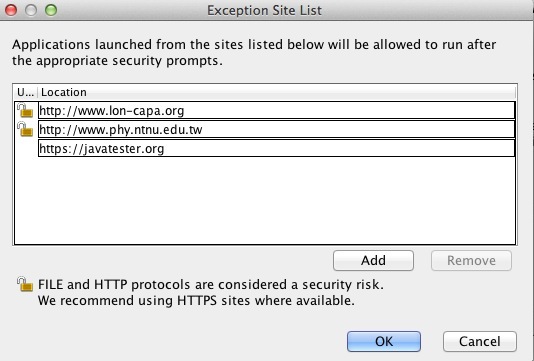The width and height of the screenshot is (534, 361).
Task: Close the Exception Site List window
Action: tap(11, 10)
